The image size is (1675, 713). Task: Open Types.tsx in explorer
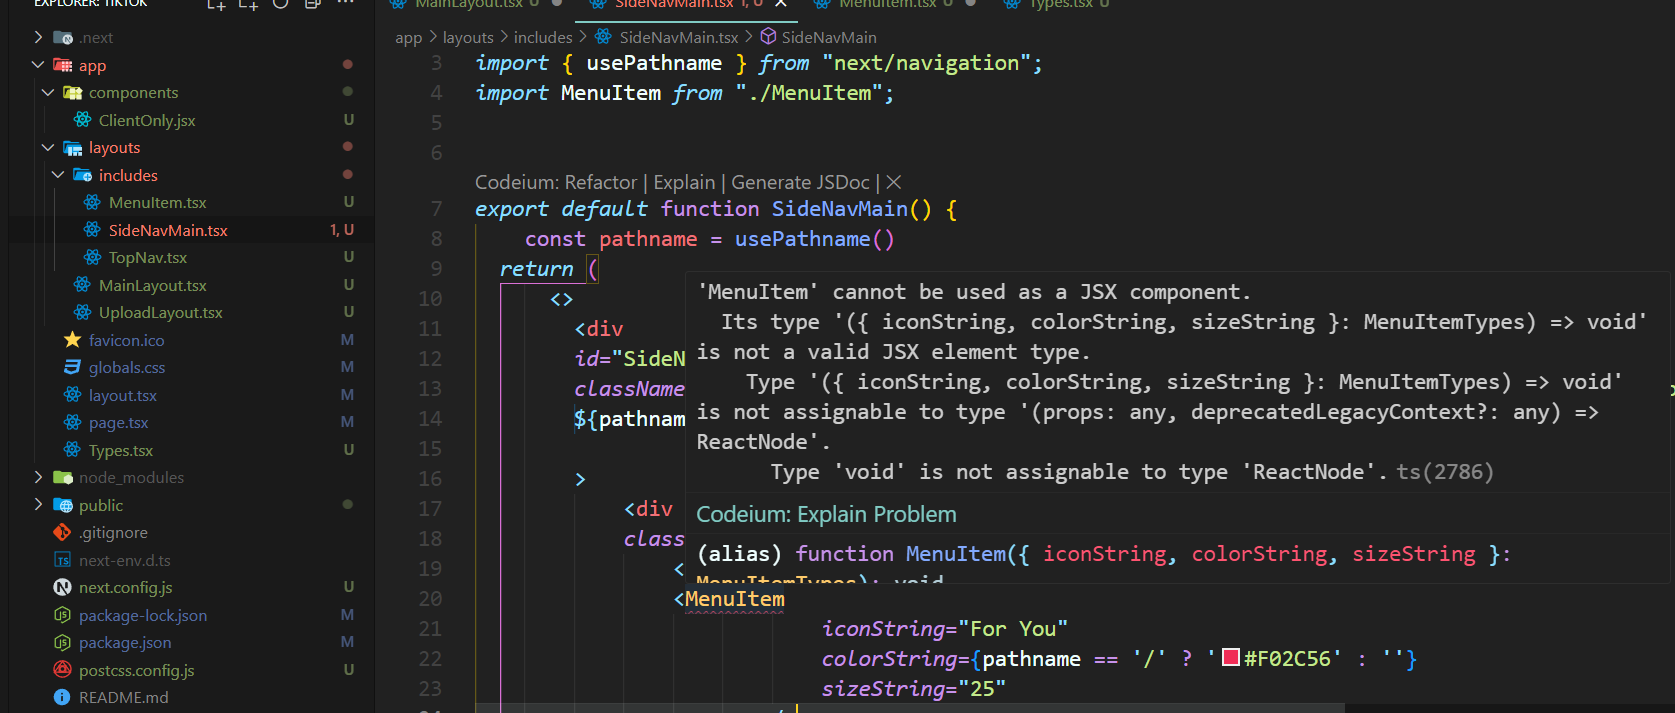point(121,450)
